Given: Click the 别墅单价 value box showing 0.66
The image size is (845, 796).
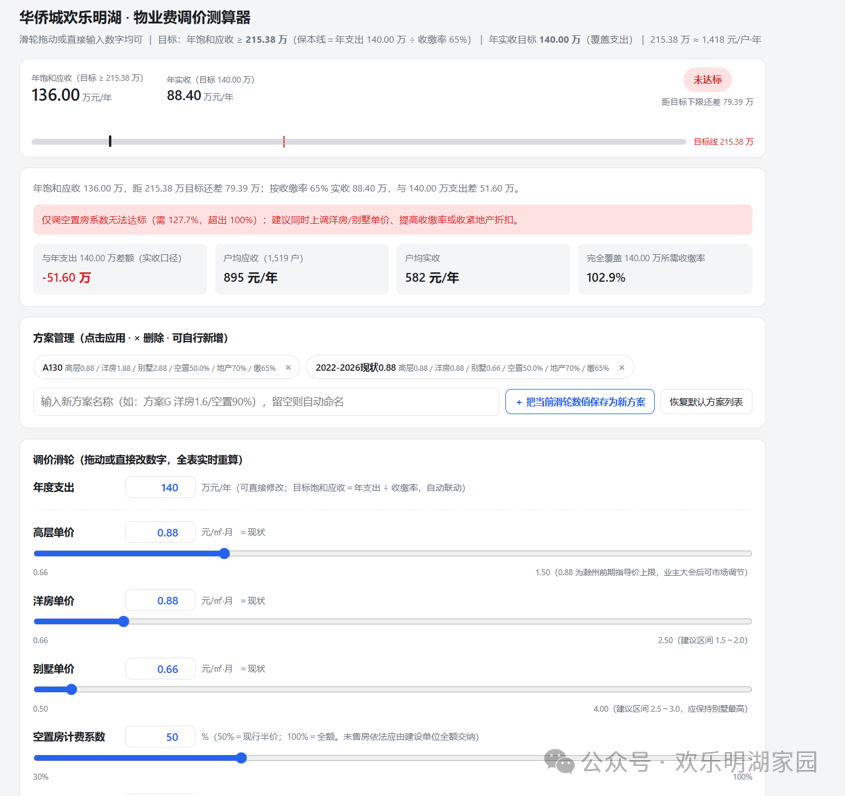Looking at the screenshot, I should (x=160, y=669).
